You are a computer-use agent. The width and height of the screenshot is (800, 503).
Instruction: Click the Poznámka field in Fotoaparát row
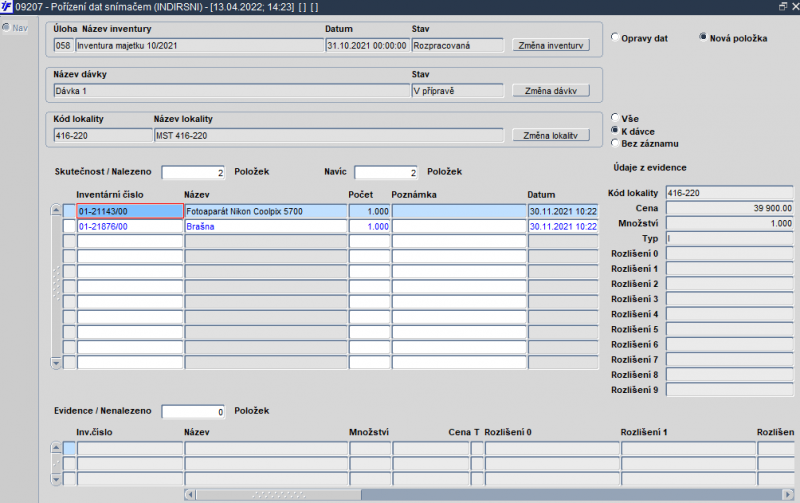(459, 211)
